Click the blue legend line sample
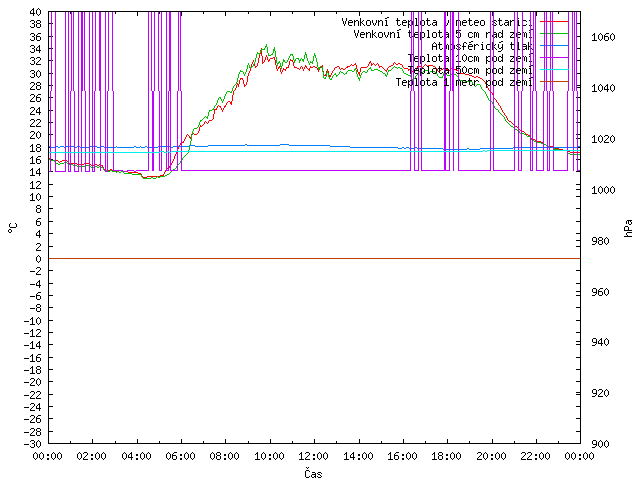This screenshot has width=640, height=480. 554,46
